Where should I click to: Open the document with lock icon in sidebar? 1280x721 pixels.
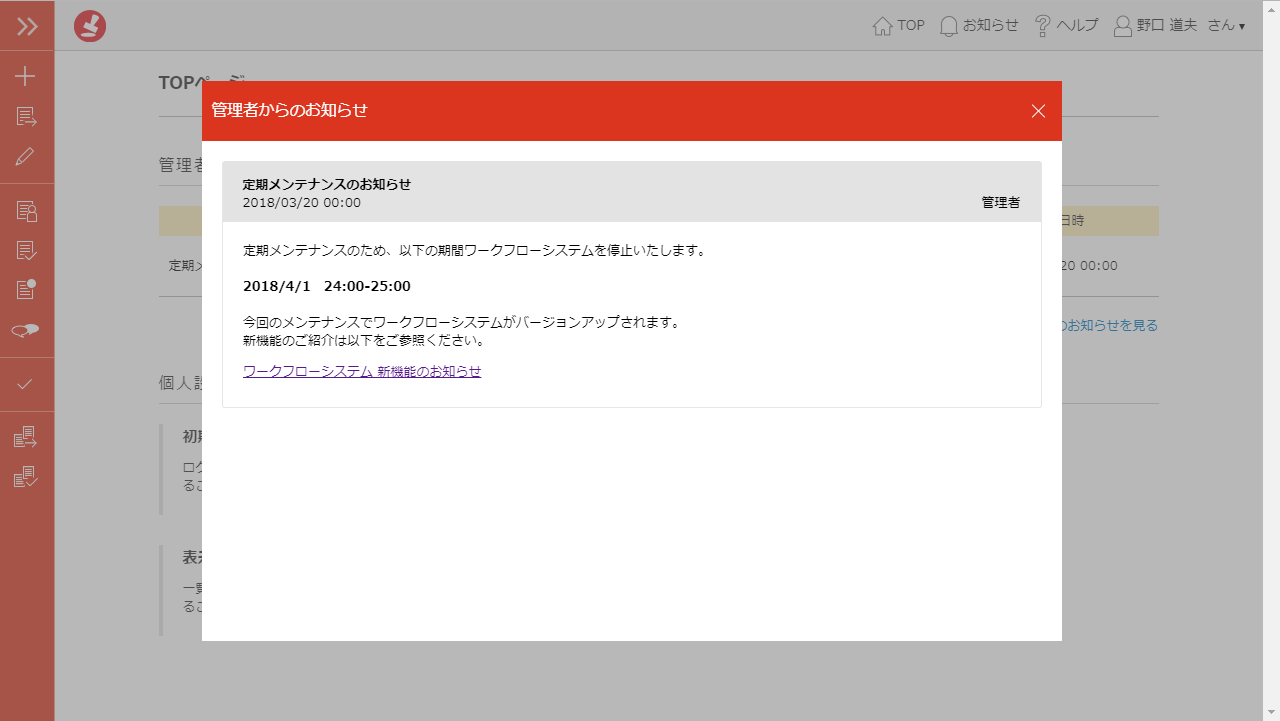26,211
